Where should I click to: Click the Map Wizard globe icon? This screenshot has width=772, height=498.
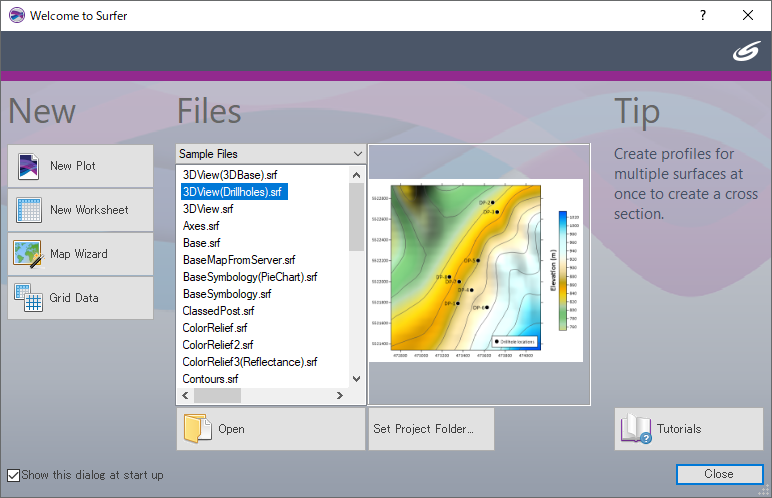pos(29,254)
